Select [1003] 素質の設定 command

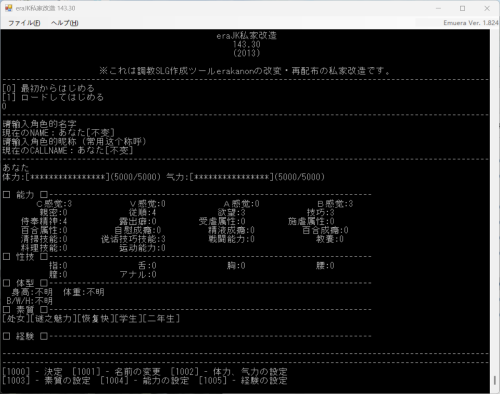46,381
